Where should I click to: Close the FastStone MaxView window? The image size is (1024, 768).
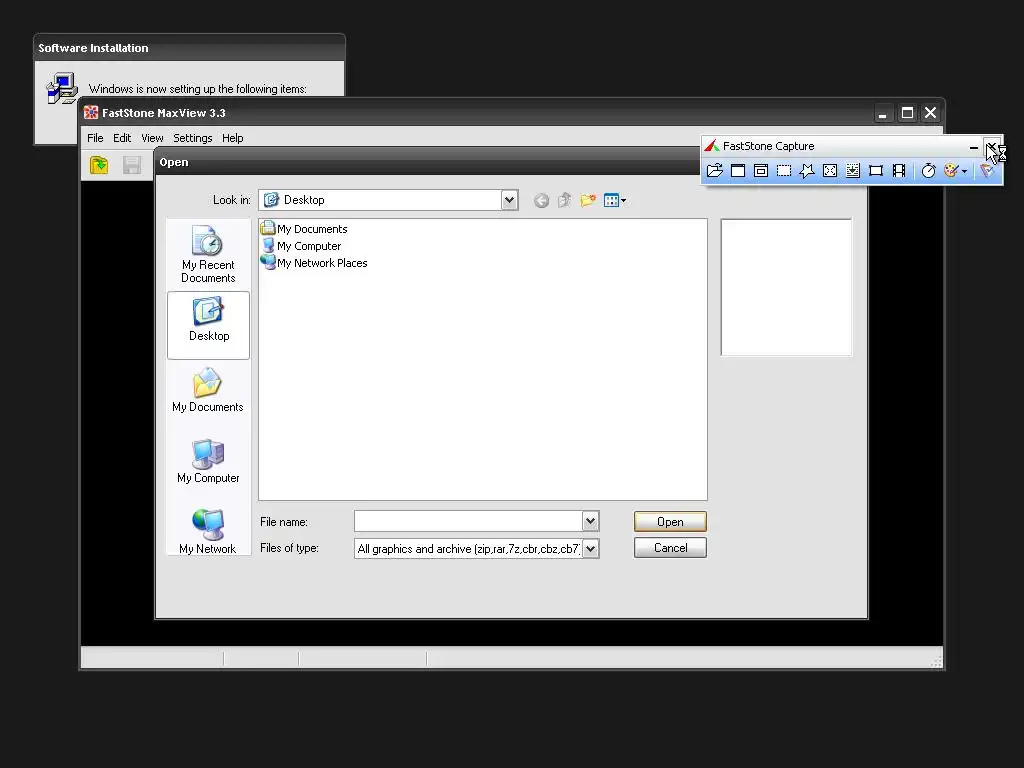[931, 113]
